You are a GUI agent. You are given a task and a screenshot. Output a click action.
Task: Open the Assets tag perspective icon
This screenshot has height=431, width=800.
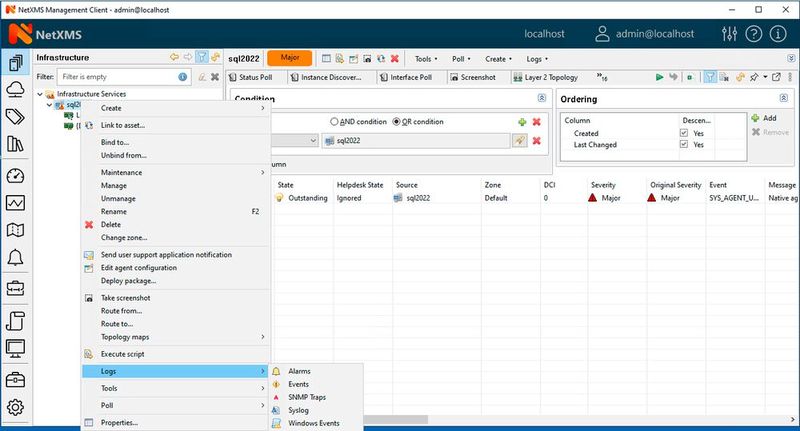tap(15, 117)
